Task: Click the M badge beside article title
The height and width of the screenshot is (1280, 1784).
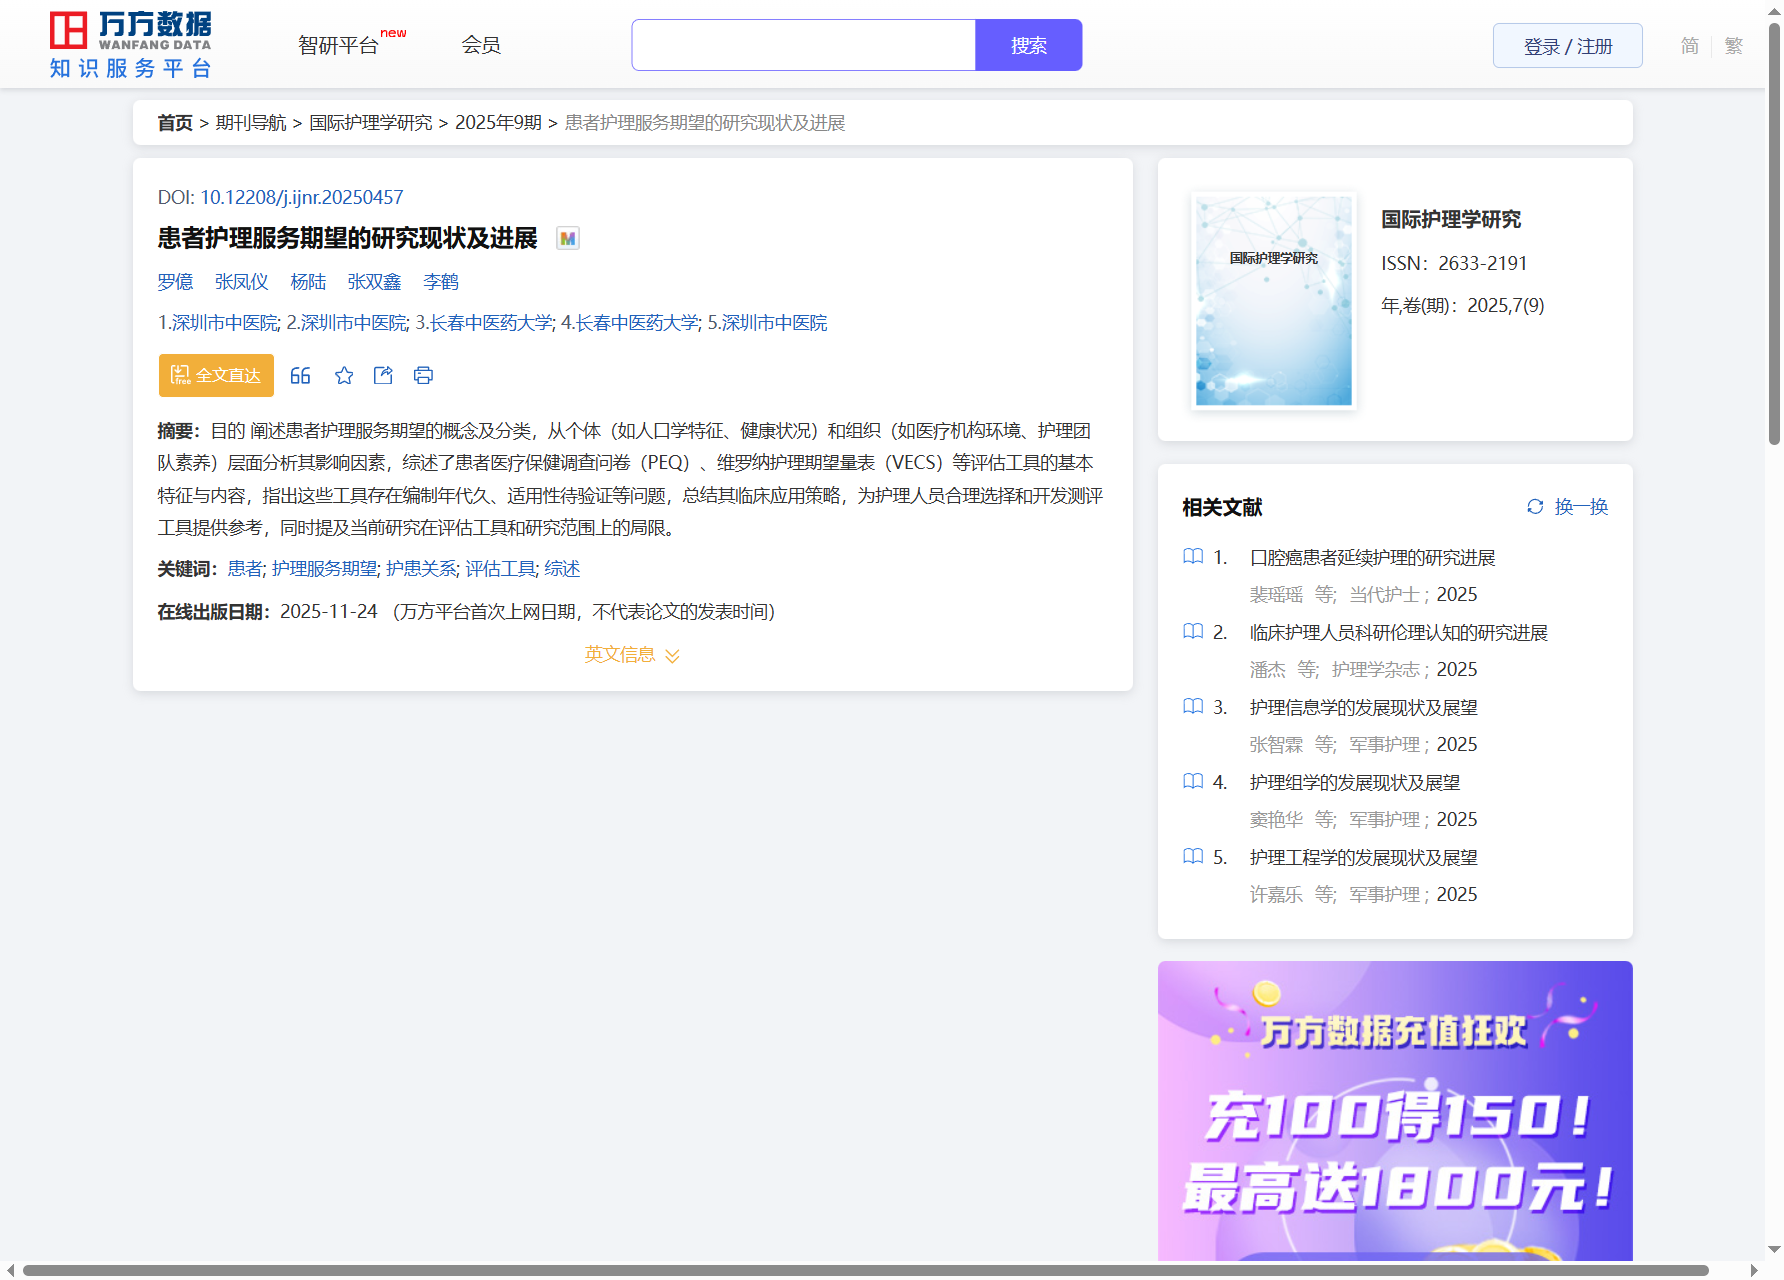Action: click(568, 239)
